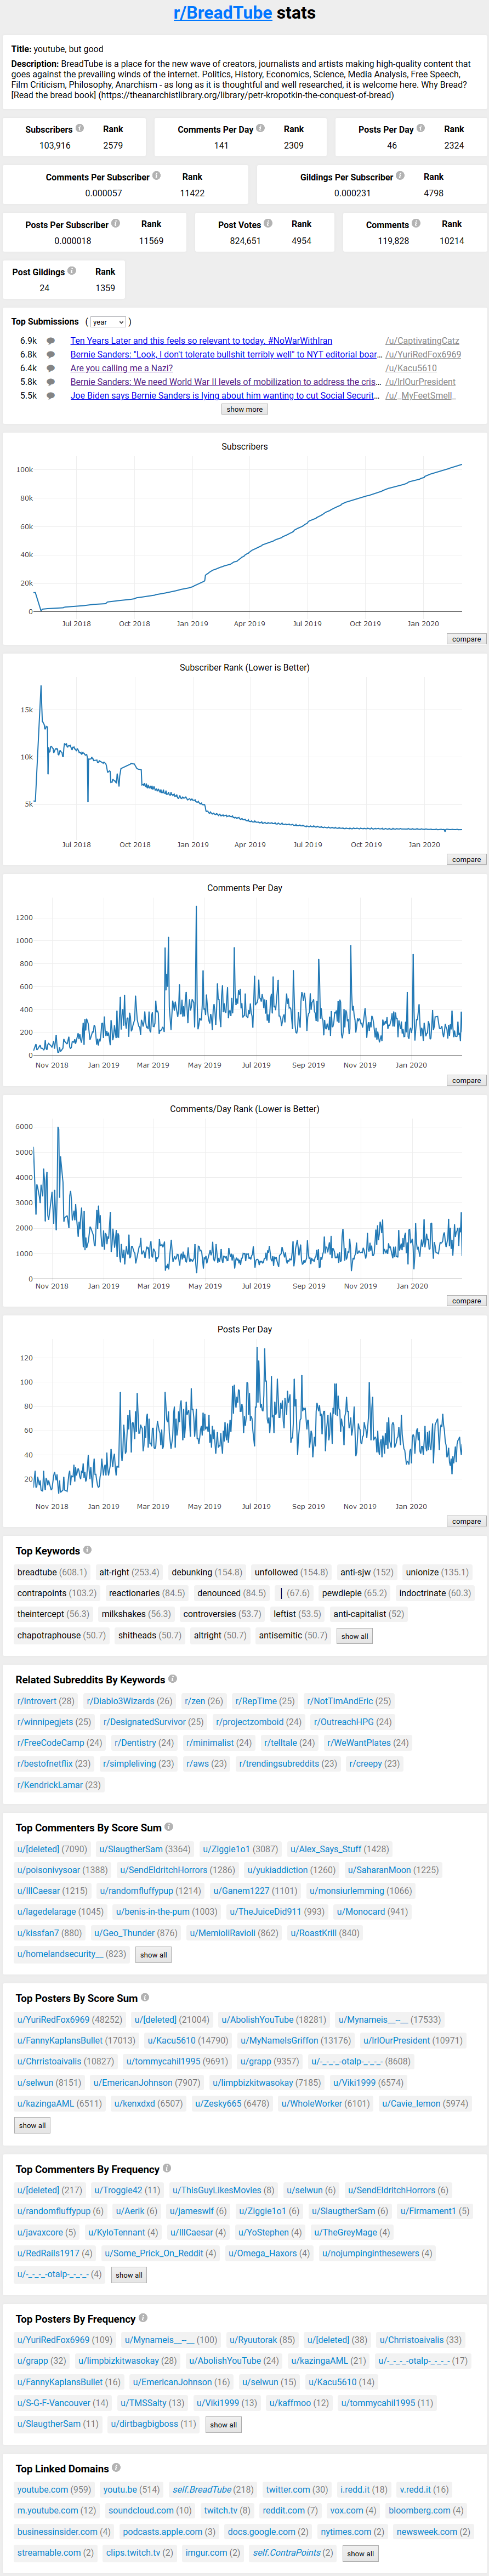Viewport: 489px width, 2576px height.
Task: Open u/poisonivysoar commenter link
Action: click(x=48, y=1869)
